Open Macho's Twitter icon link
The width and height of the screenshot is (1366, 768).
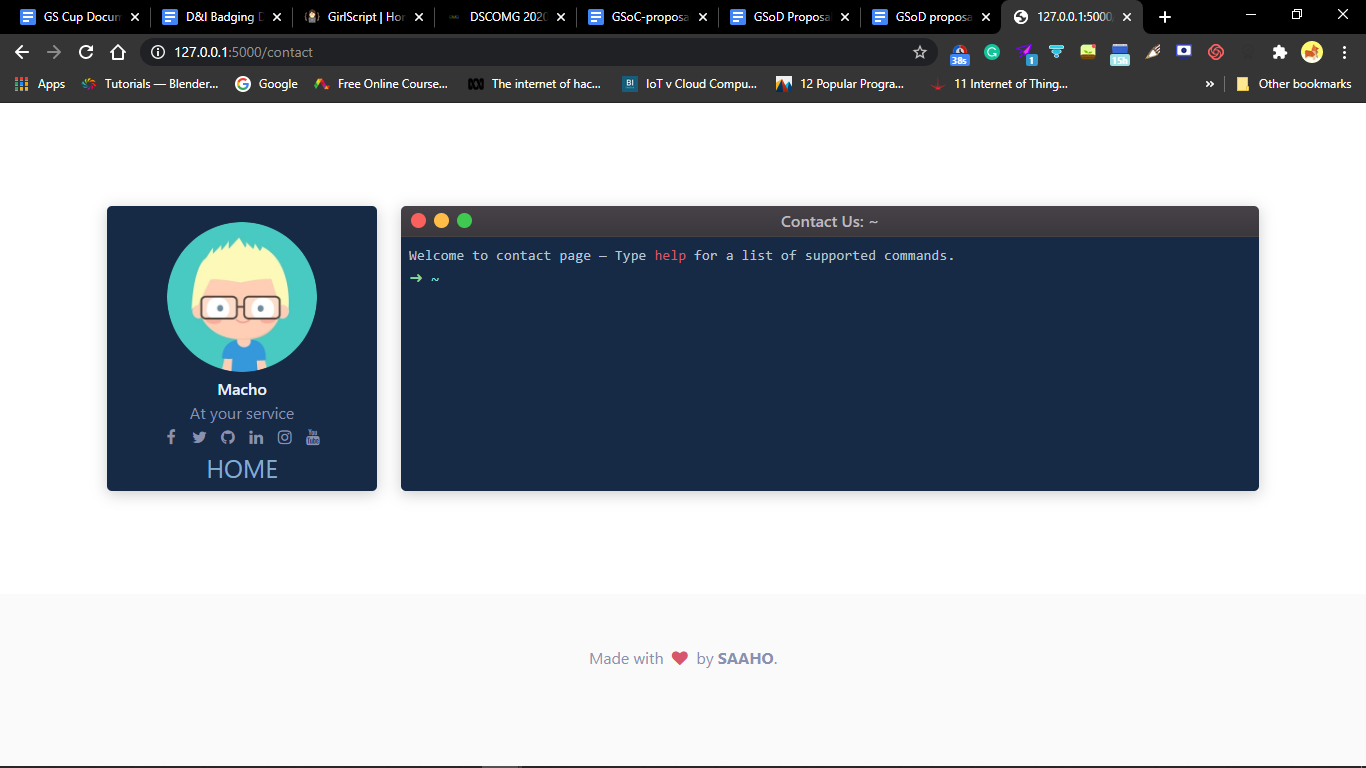click(x=199, y=437)
